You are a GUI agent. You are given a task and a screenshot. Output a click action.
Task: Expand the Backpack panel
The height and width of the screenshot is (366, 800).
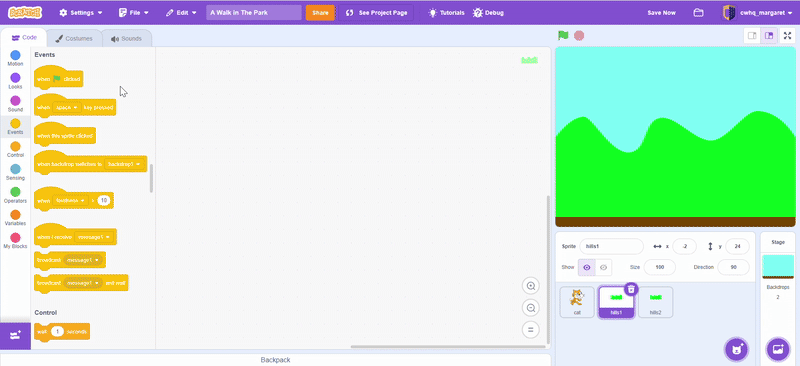point(276,360)
